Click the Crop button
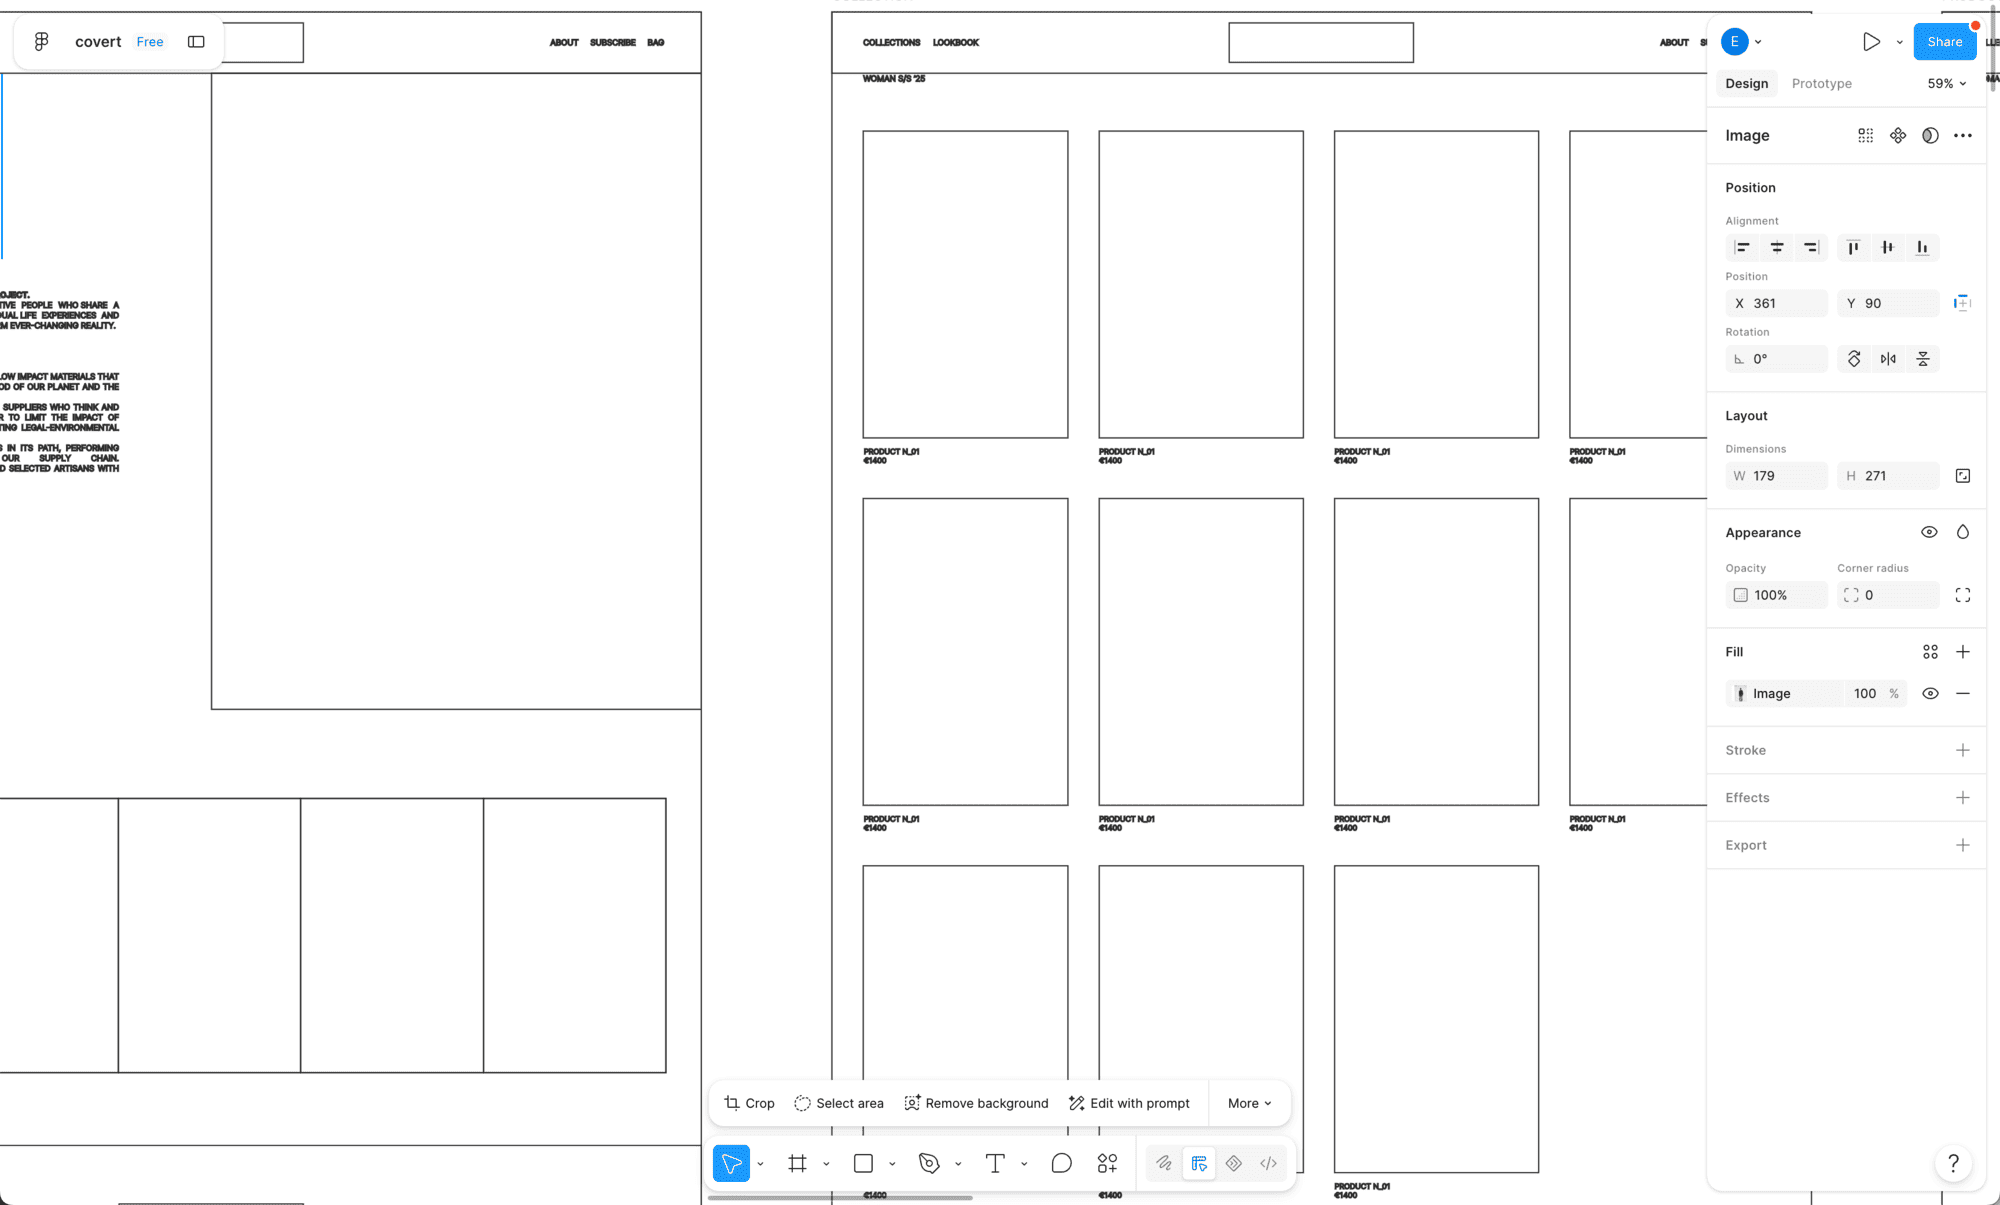 coord(749,1103)
